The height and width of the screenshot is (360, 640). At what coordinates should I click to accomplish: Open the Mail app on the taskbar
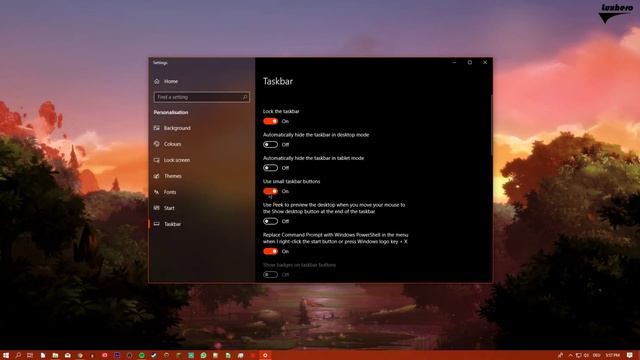click(67, 356)
